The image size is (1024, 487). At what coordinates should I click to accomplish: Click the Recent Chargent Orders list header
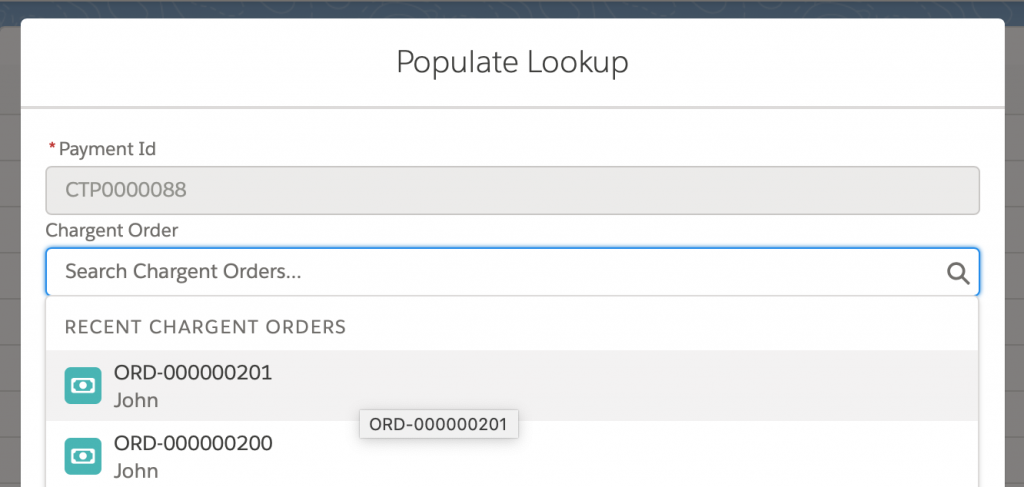205,326
